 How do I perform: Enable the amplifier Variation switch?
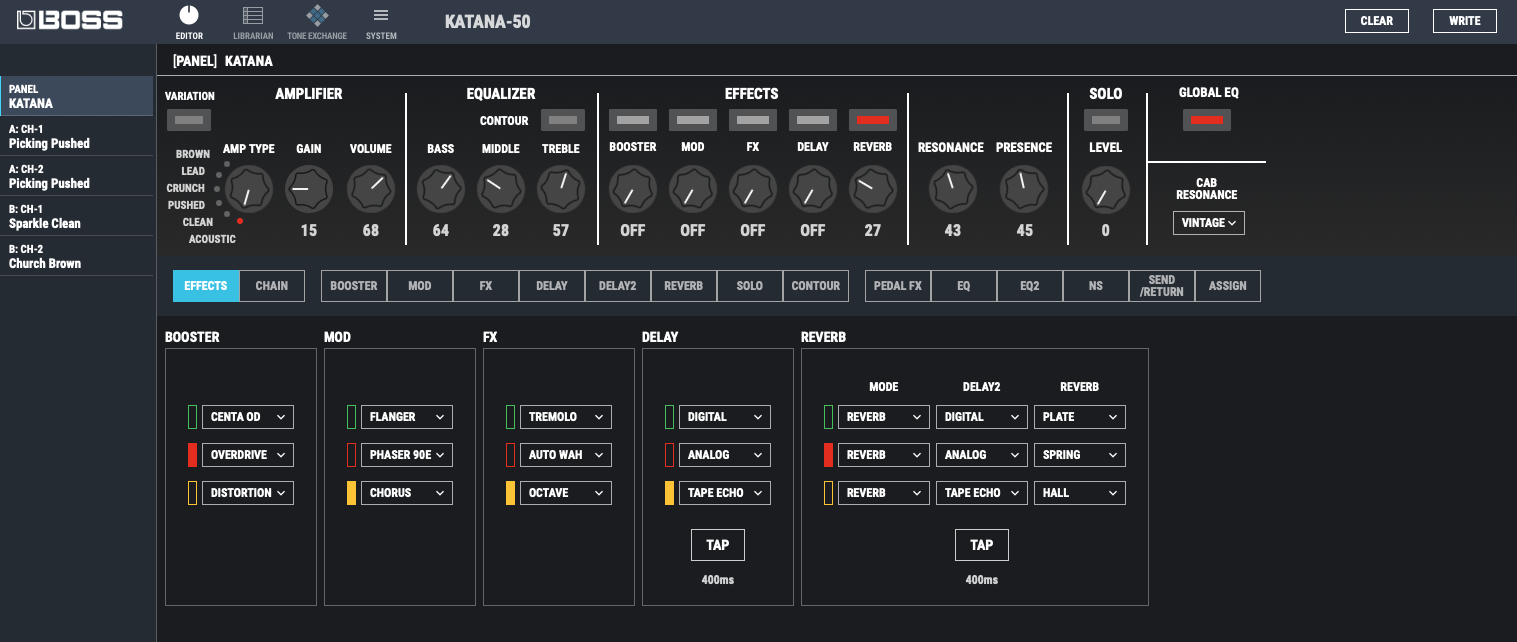pos(189,121)
